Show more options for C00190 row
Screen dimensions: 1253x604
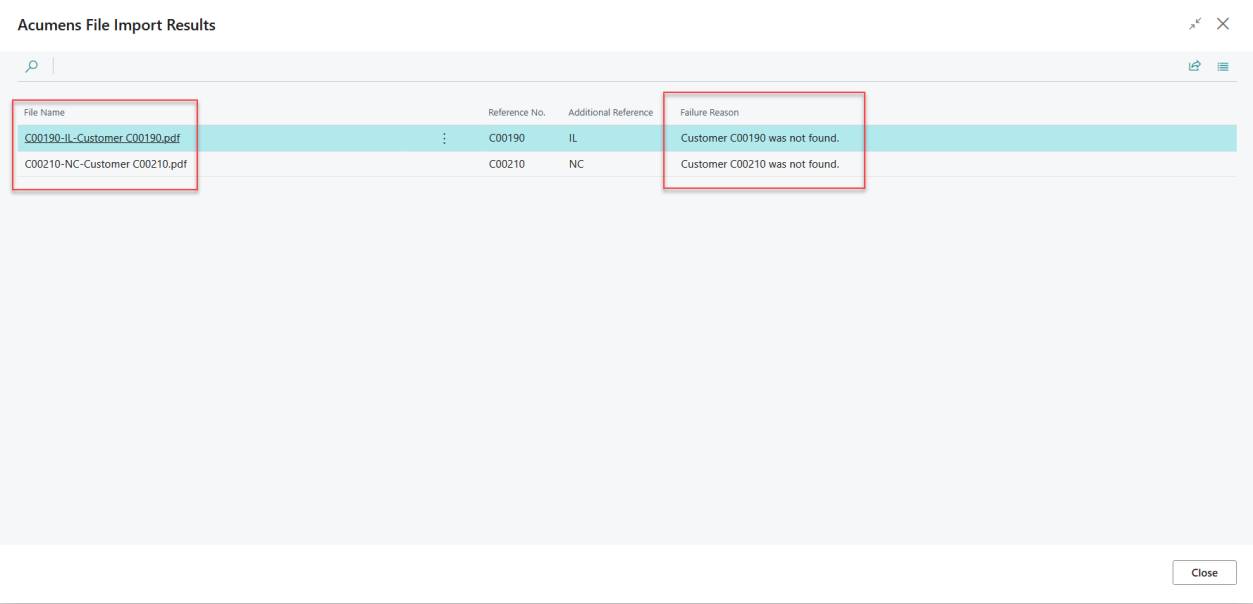click(444, 139)
